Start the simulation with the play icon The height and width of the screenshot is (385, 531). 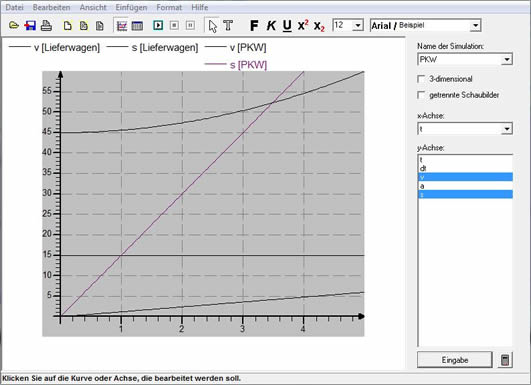[158, 25]
